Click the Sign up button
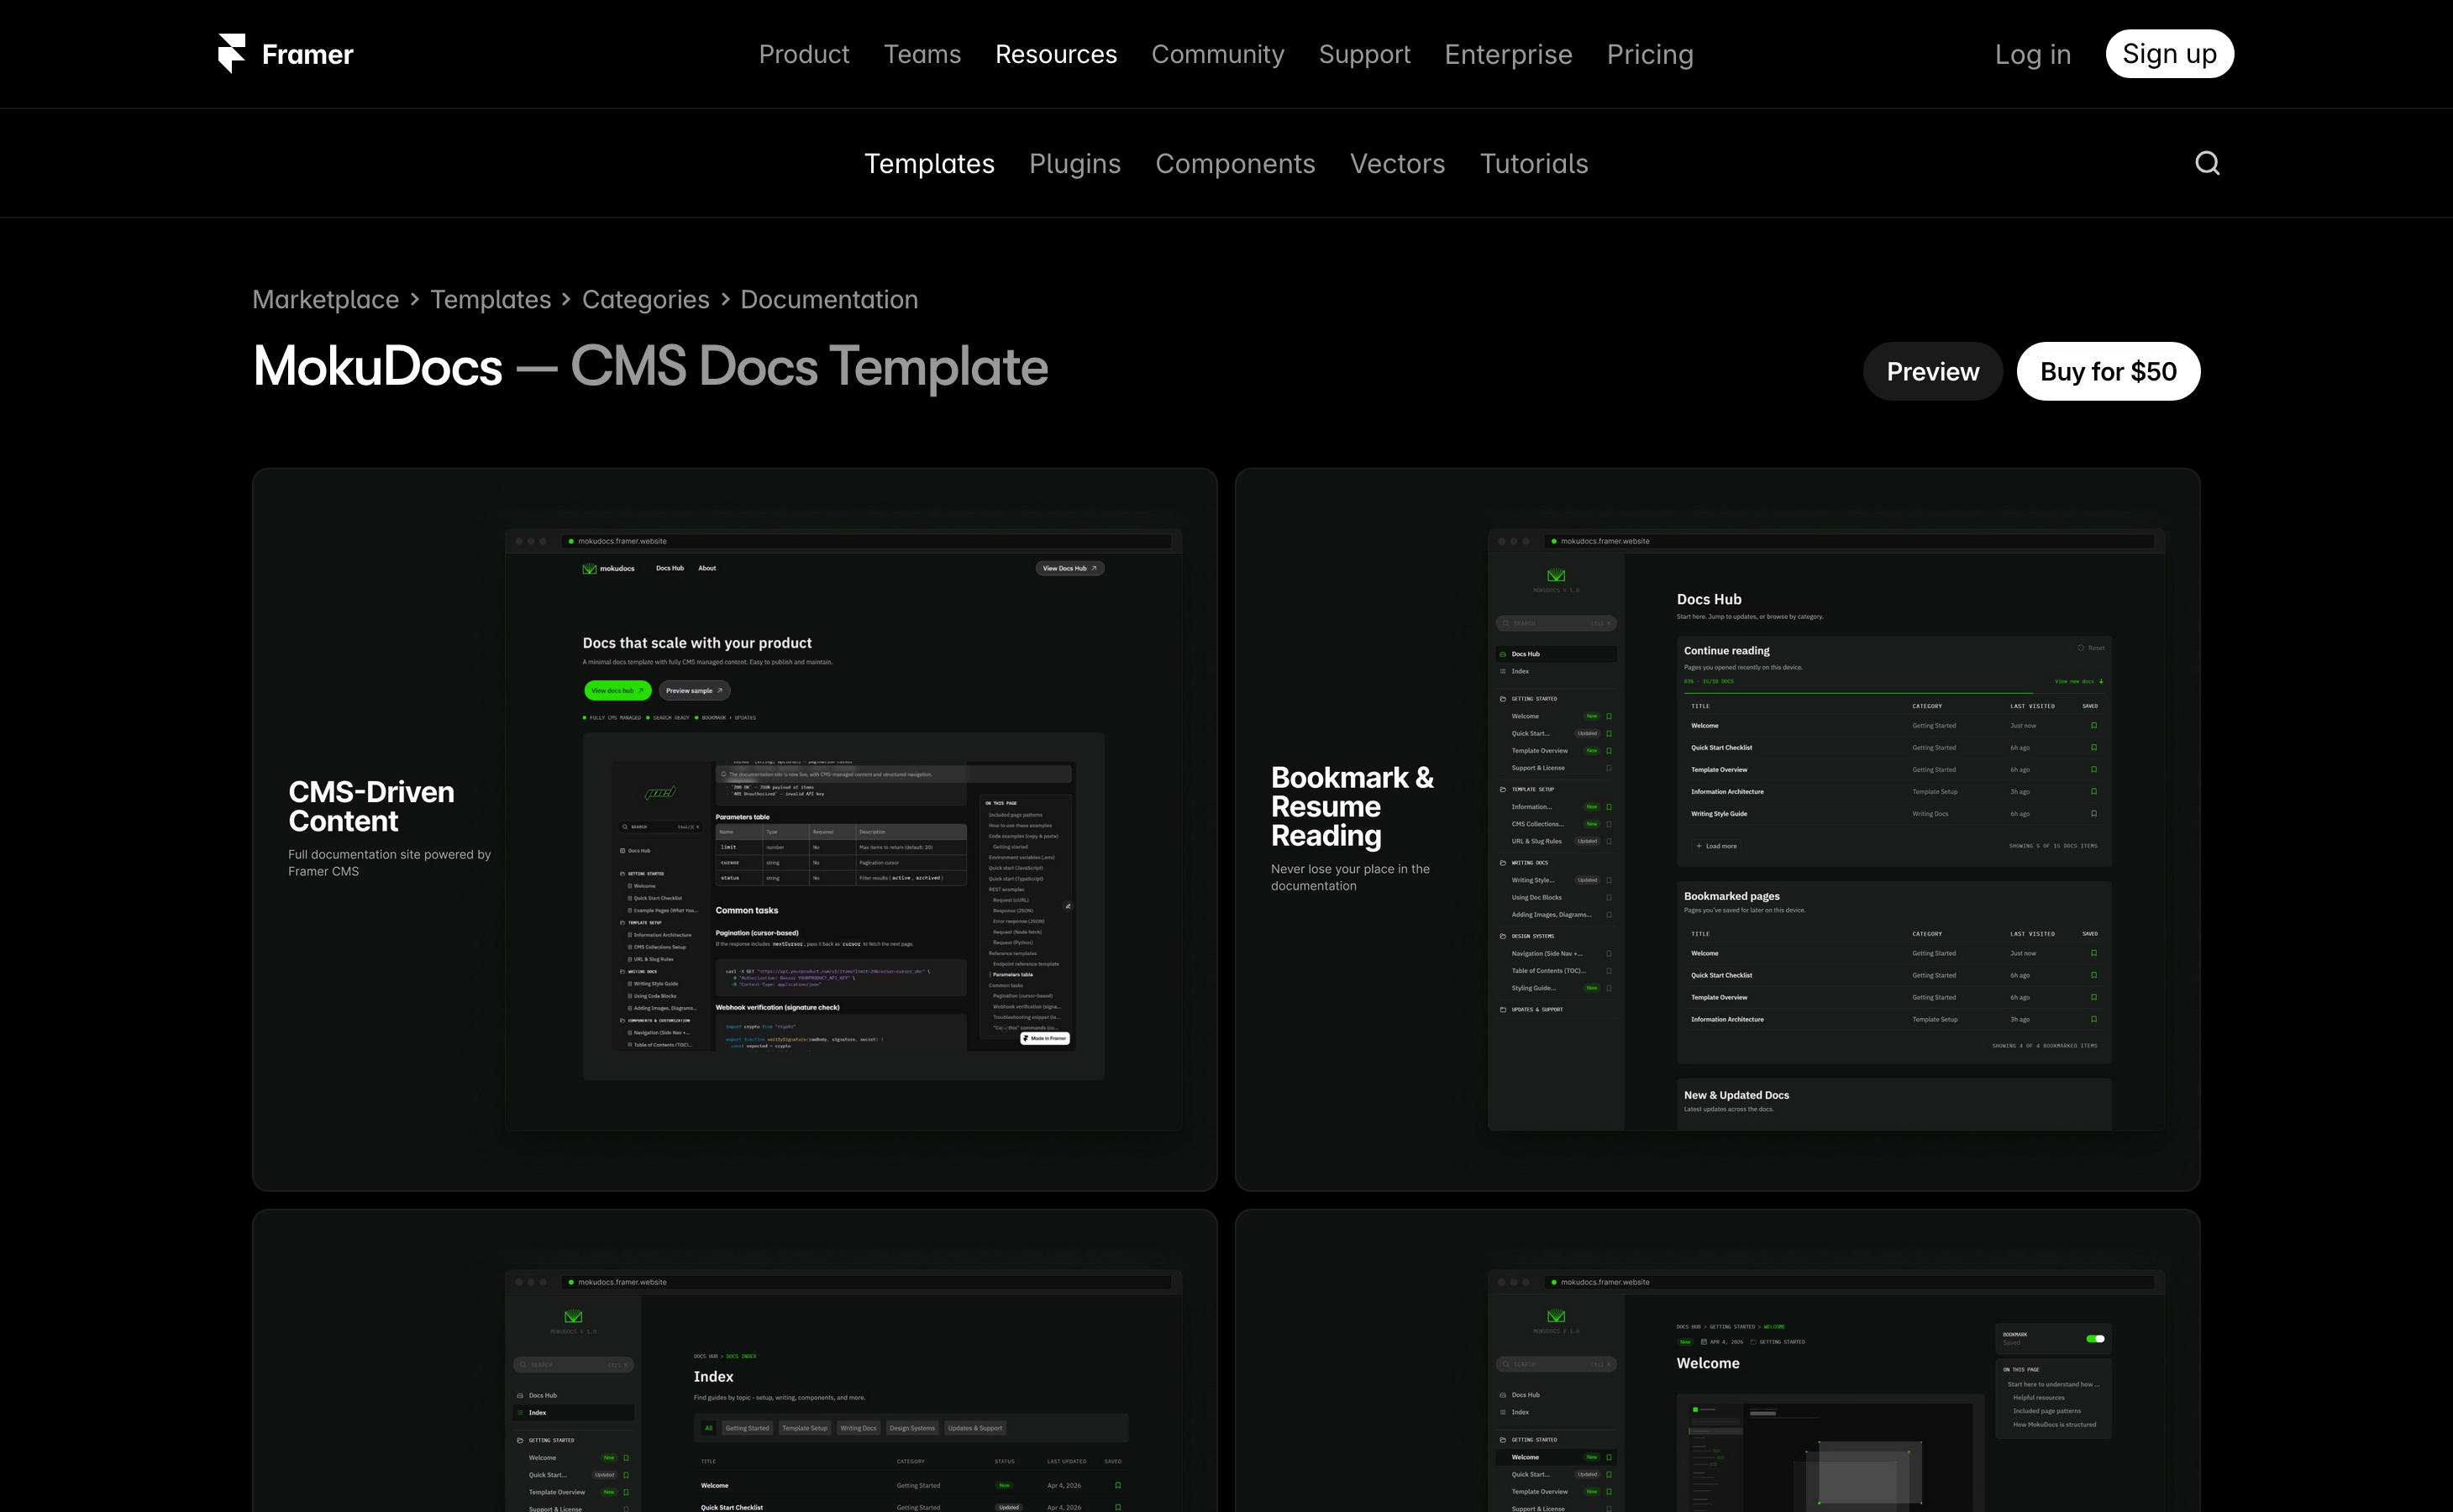 (x=2169, y=54)
